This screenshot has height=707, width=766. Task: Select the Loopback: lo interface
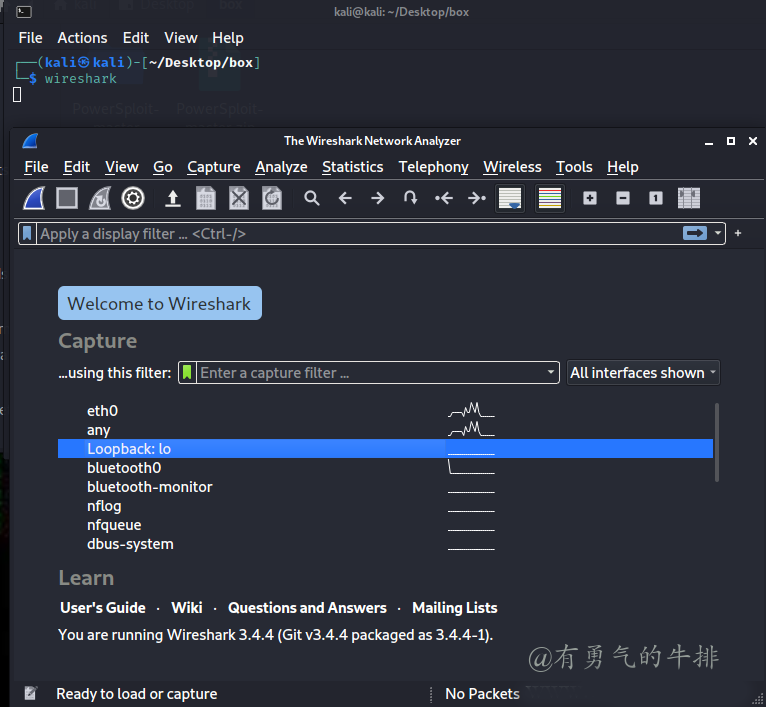tap(385, 449)
